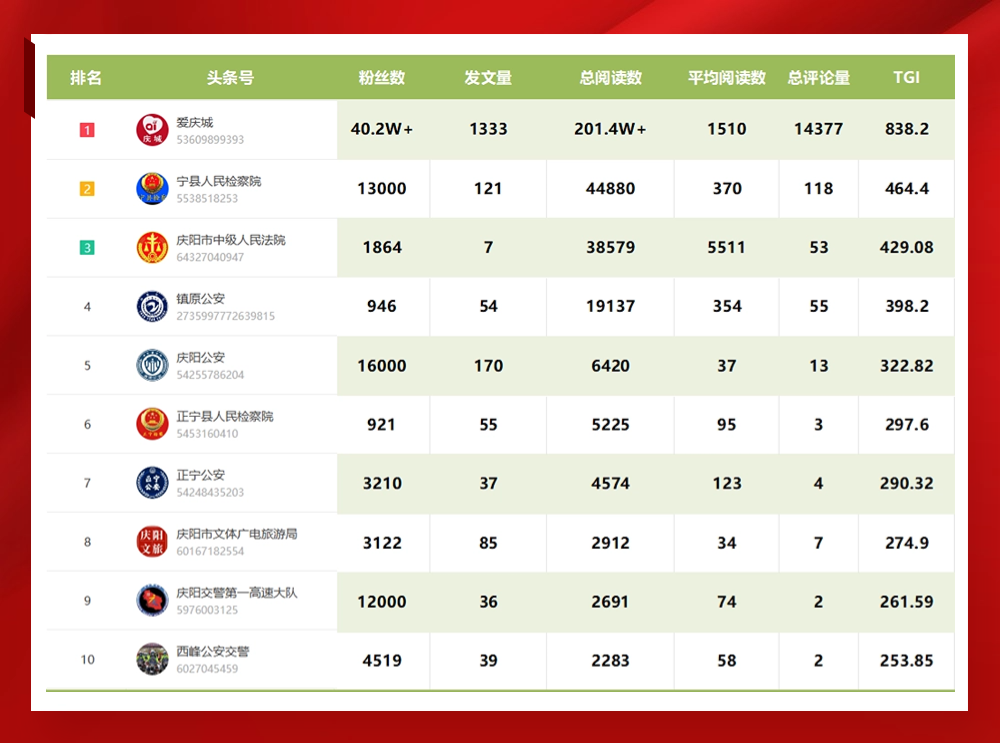Click account ID 2735997772639815
The image size is (1000, 743).
(226, 316)
